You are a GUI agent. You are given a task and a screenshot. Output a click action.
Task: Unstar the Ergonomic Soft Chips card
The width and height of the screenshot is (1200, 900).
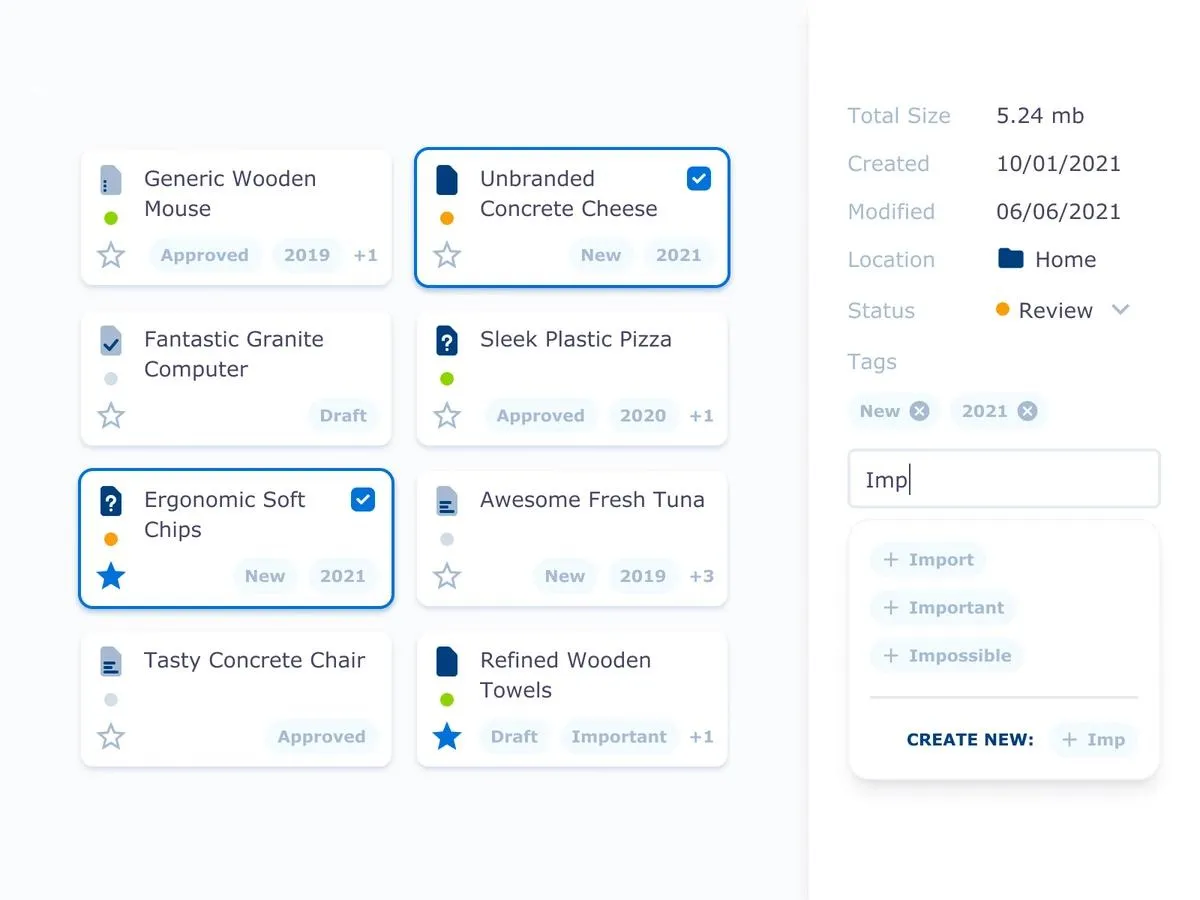pyautogui.click(x=111, y=576)
